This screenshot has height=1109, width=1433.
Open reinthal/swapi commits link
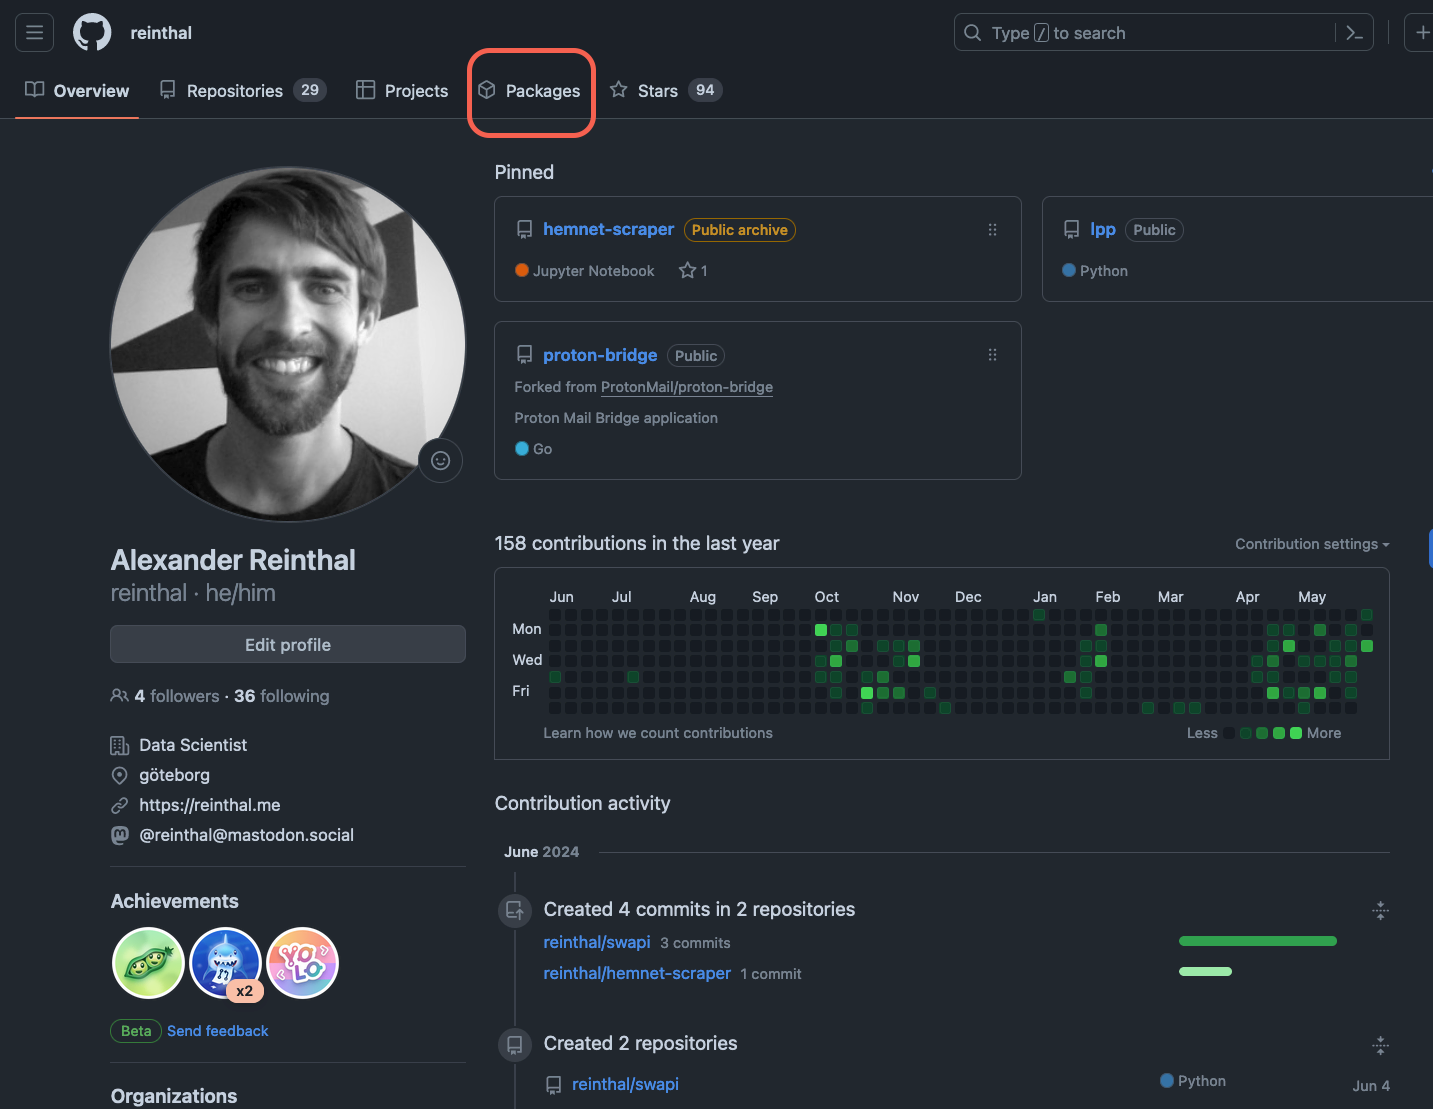(597, 942)
